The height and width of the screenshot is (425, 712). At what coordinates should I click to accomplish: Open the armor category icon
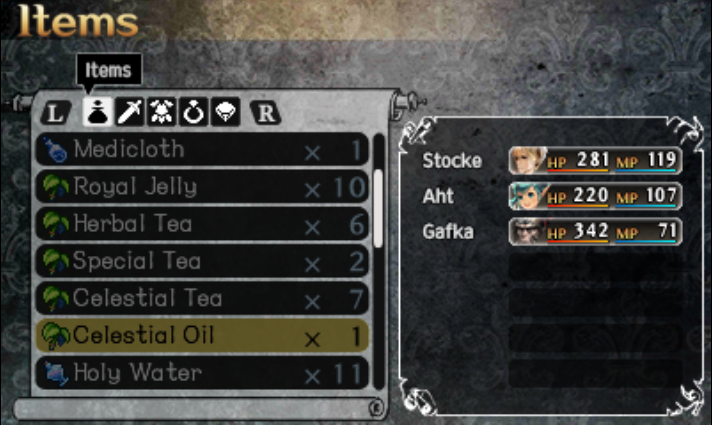tap(161, 112)
